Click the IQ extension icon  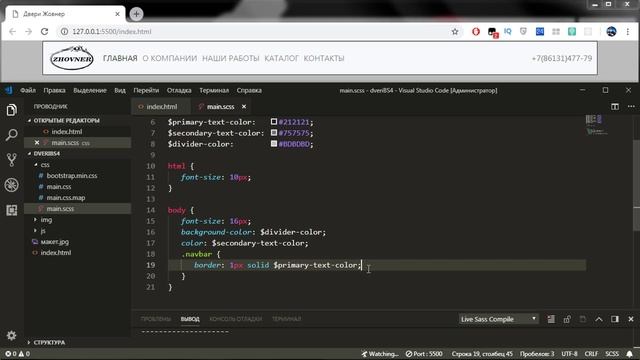(508, 31)
